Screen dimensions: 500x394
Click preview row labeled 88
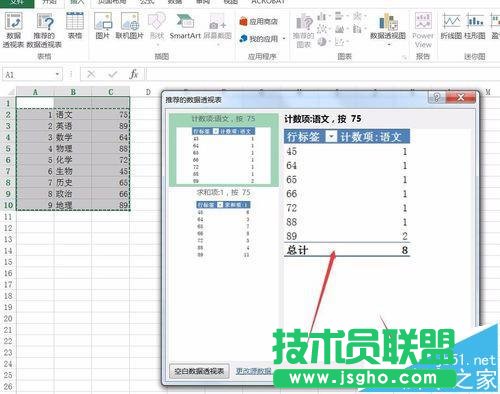tap(347, 222)
